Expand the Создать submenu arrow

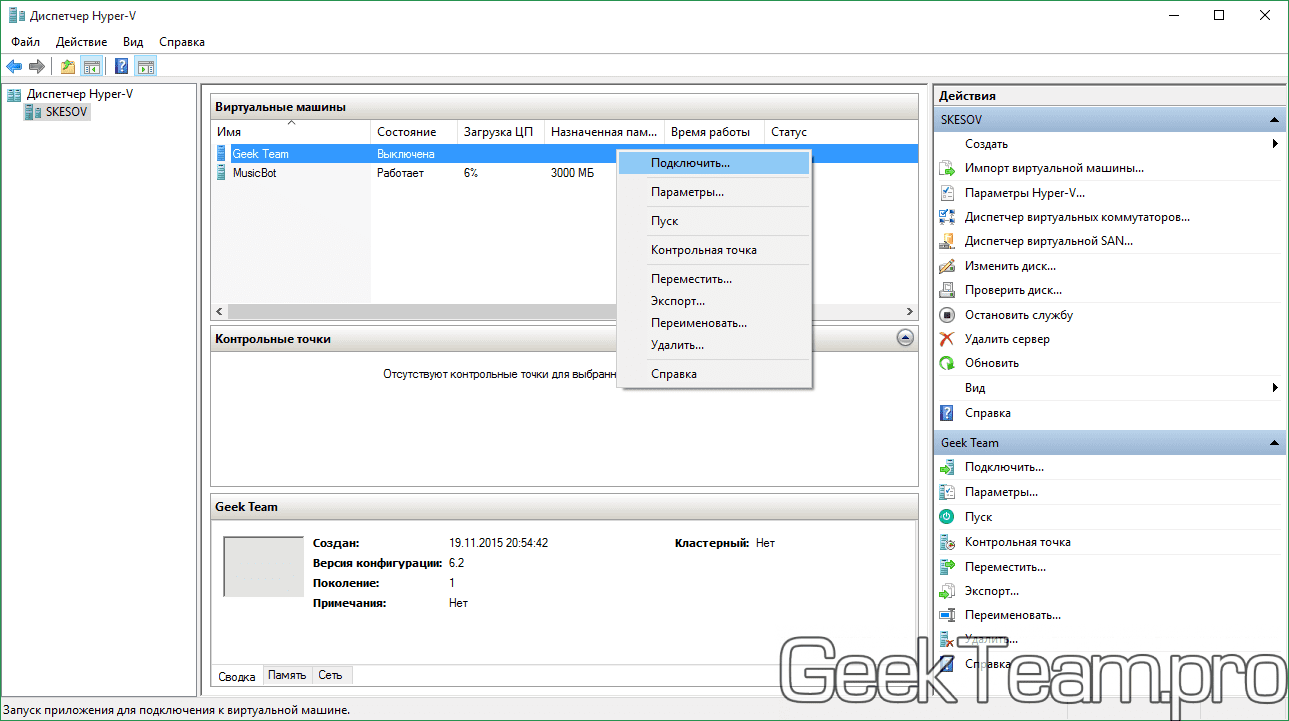pyautogui.click(x=1275, y=144)
